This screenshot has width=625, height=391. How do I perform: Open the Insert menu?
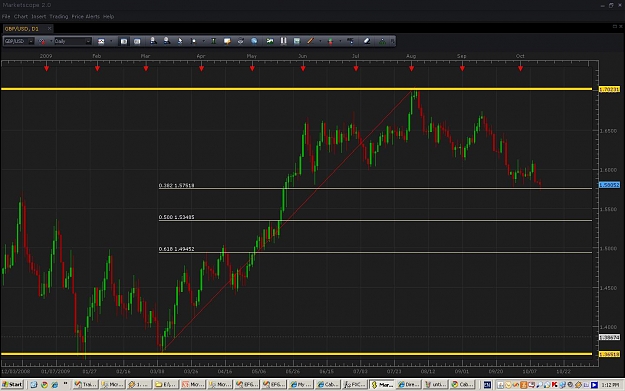click(x=39, y=16)
